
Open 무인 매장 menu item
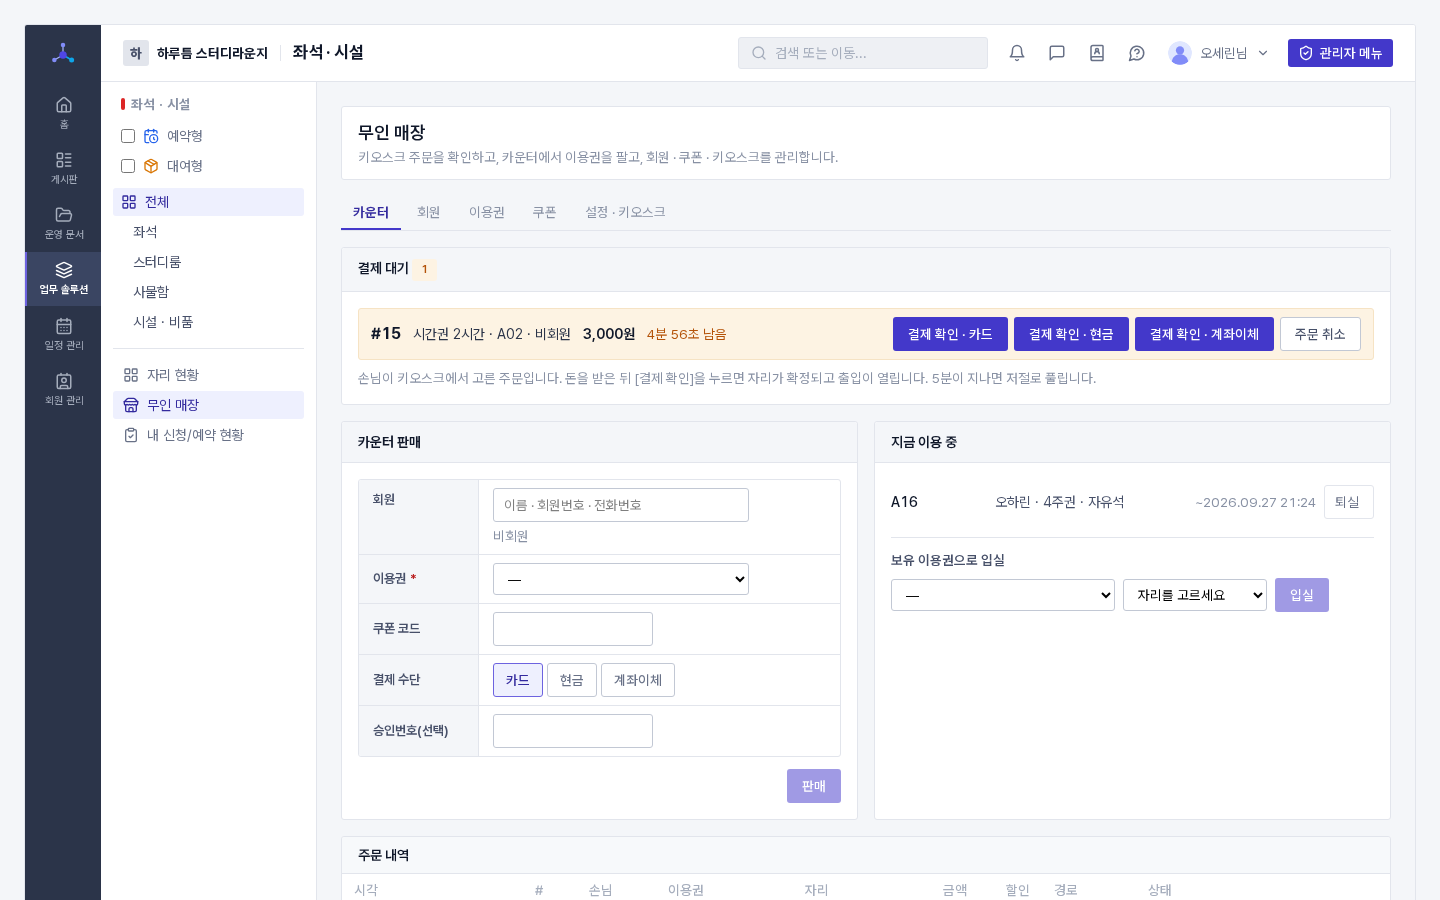click(208, 405)
